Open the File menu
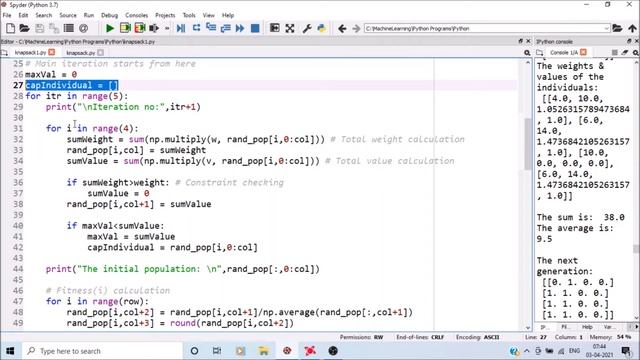640x360 pixels. (7, 15)
